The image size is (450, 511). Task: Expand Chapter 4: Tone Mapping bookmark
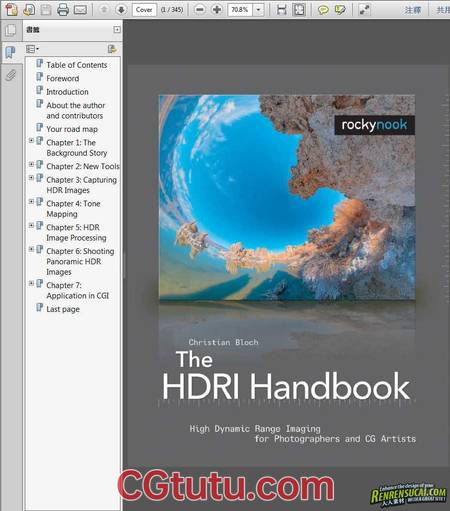pos(31,202)
